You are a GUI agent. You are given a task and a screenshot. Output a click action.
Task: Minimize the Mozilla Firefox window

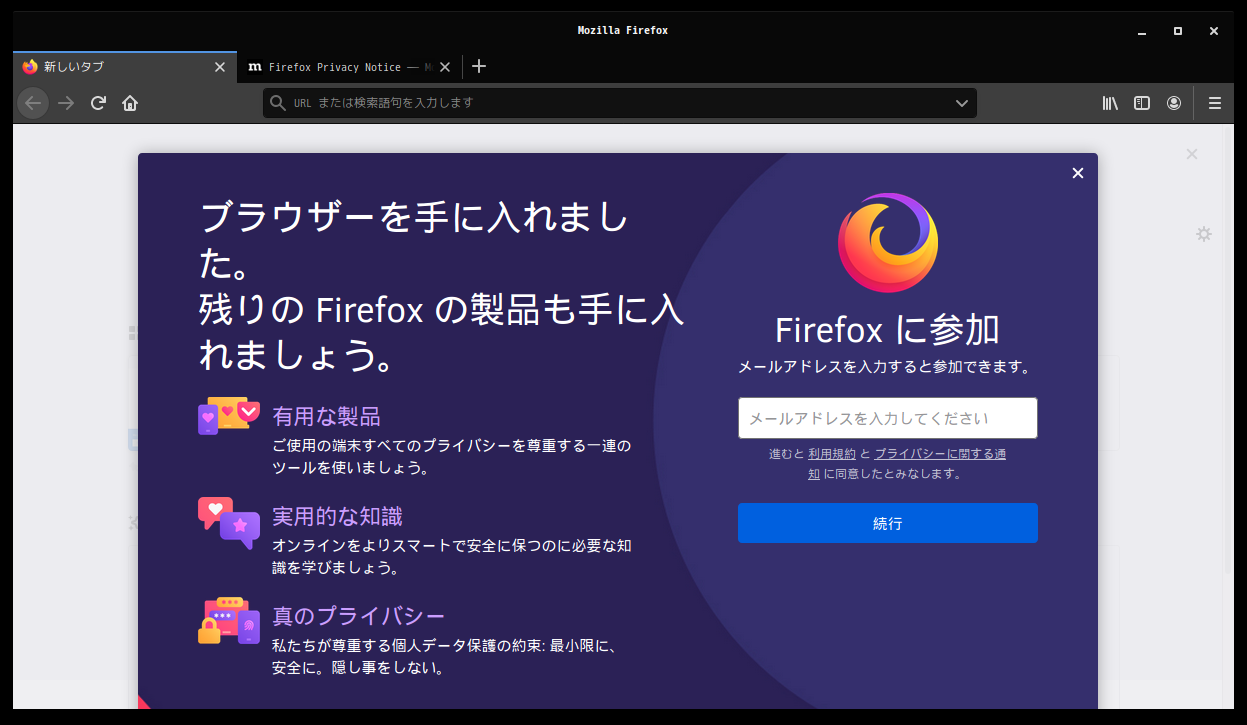point(1142,31)
